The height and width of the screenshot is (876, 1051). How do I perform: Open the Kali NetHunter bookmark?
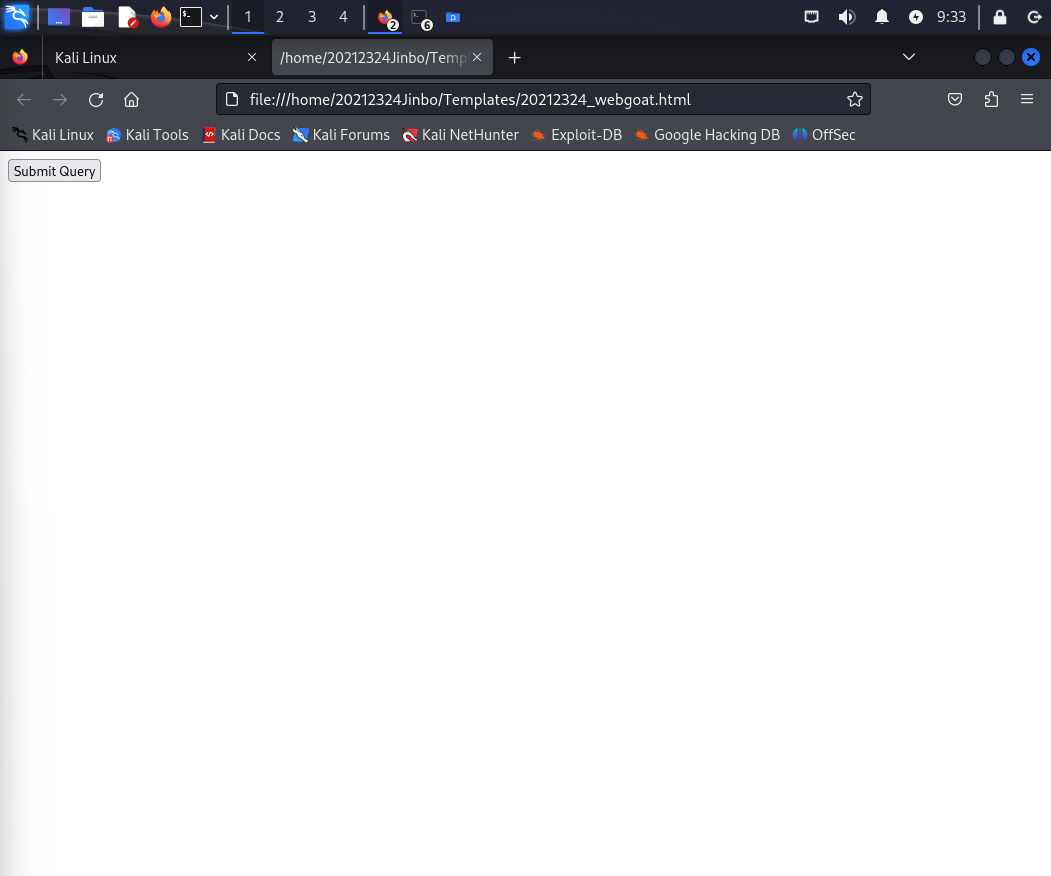click(x=460, y=135)
